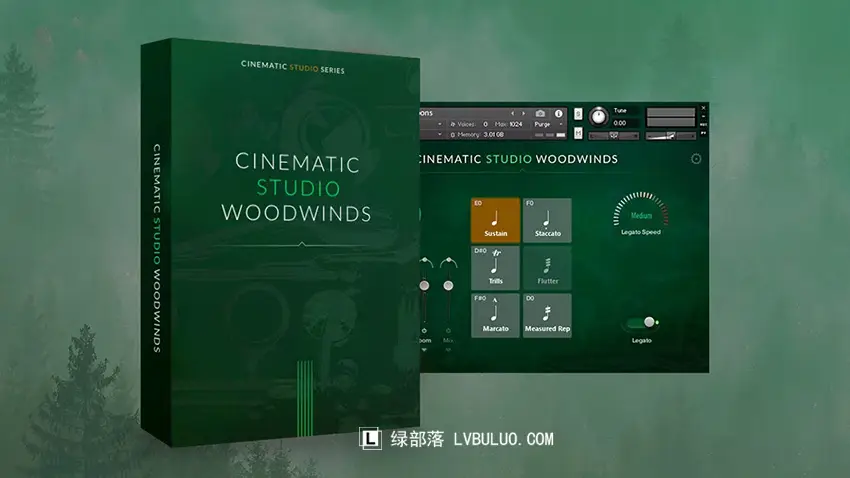The image size is (850, 478).
Task: Click the minimize instrument header button
Action: 704,117
